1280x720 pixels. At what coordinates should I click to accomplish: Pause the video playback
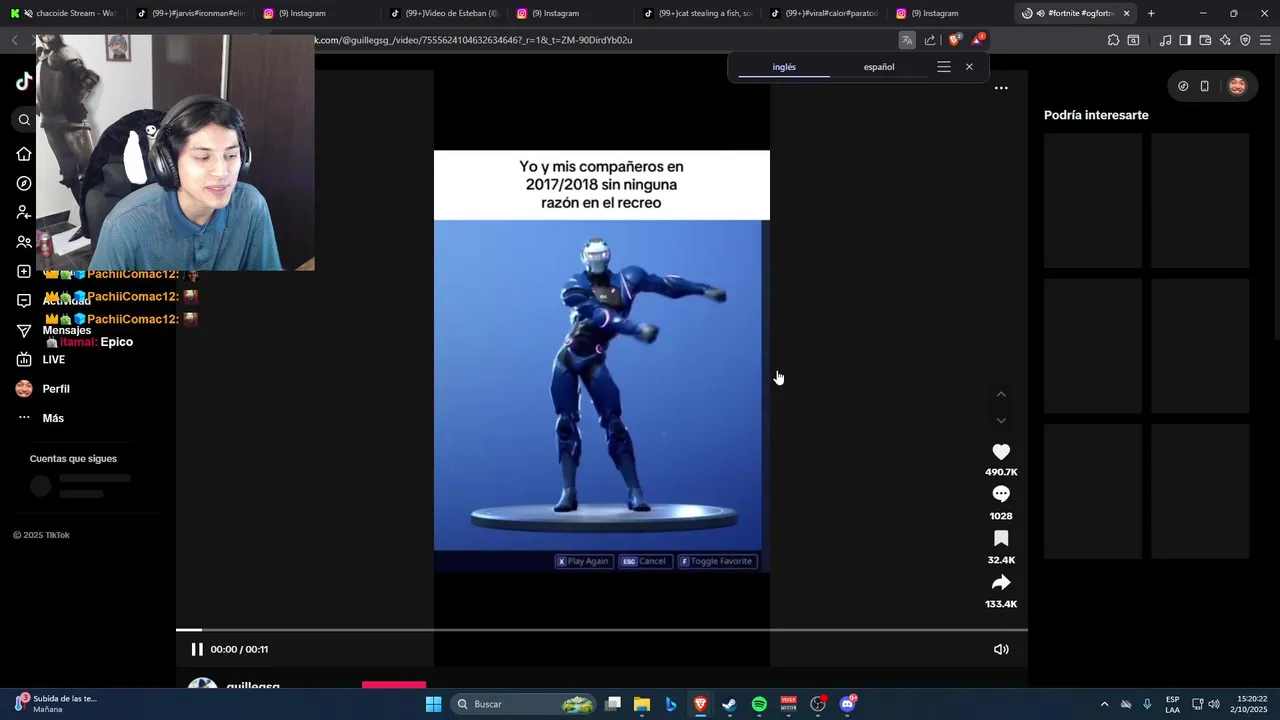coord(197,649)
